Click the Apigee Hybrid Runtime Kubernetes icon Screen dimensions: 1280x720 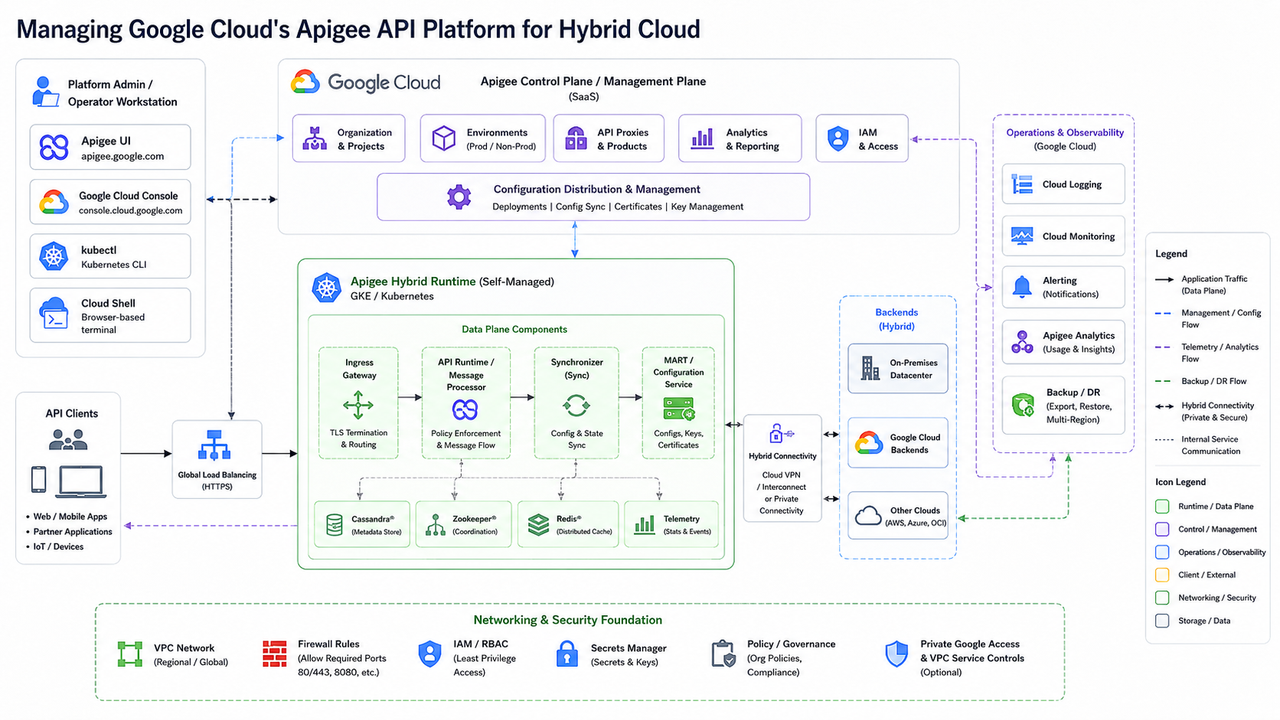click(326, 288)
